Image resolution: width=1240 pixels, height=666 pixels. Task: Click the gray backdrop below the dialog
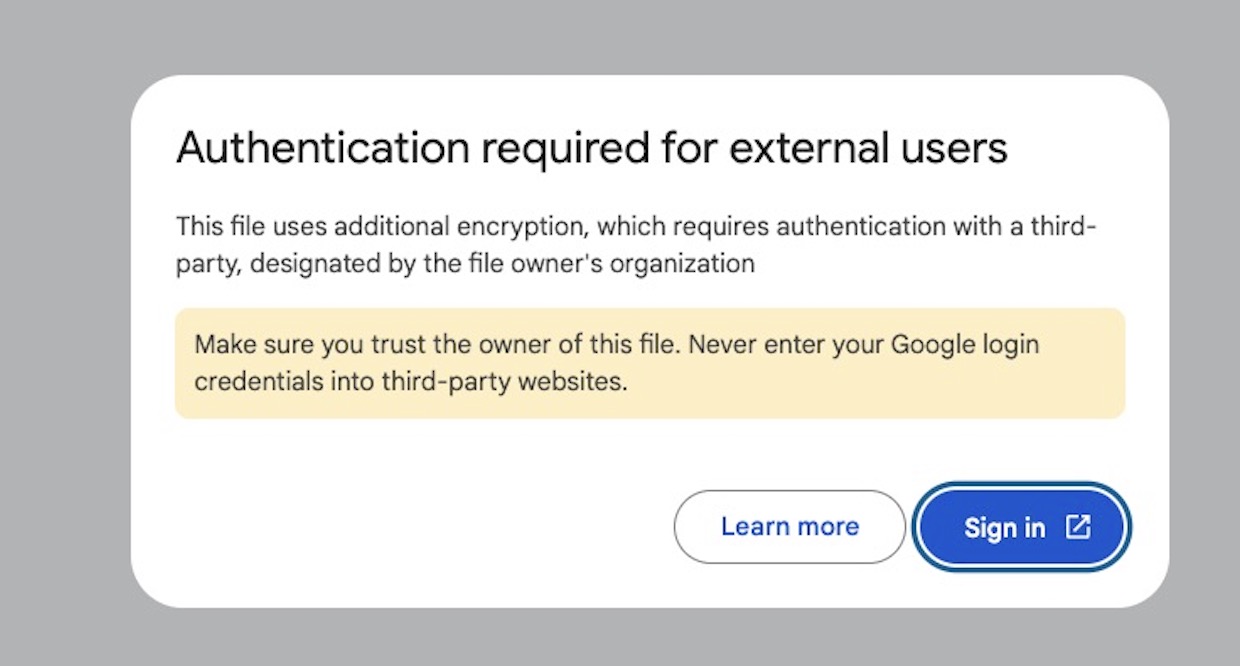(x=620, y=637)
